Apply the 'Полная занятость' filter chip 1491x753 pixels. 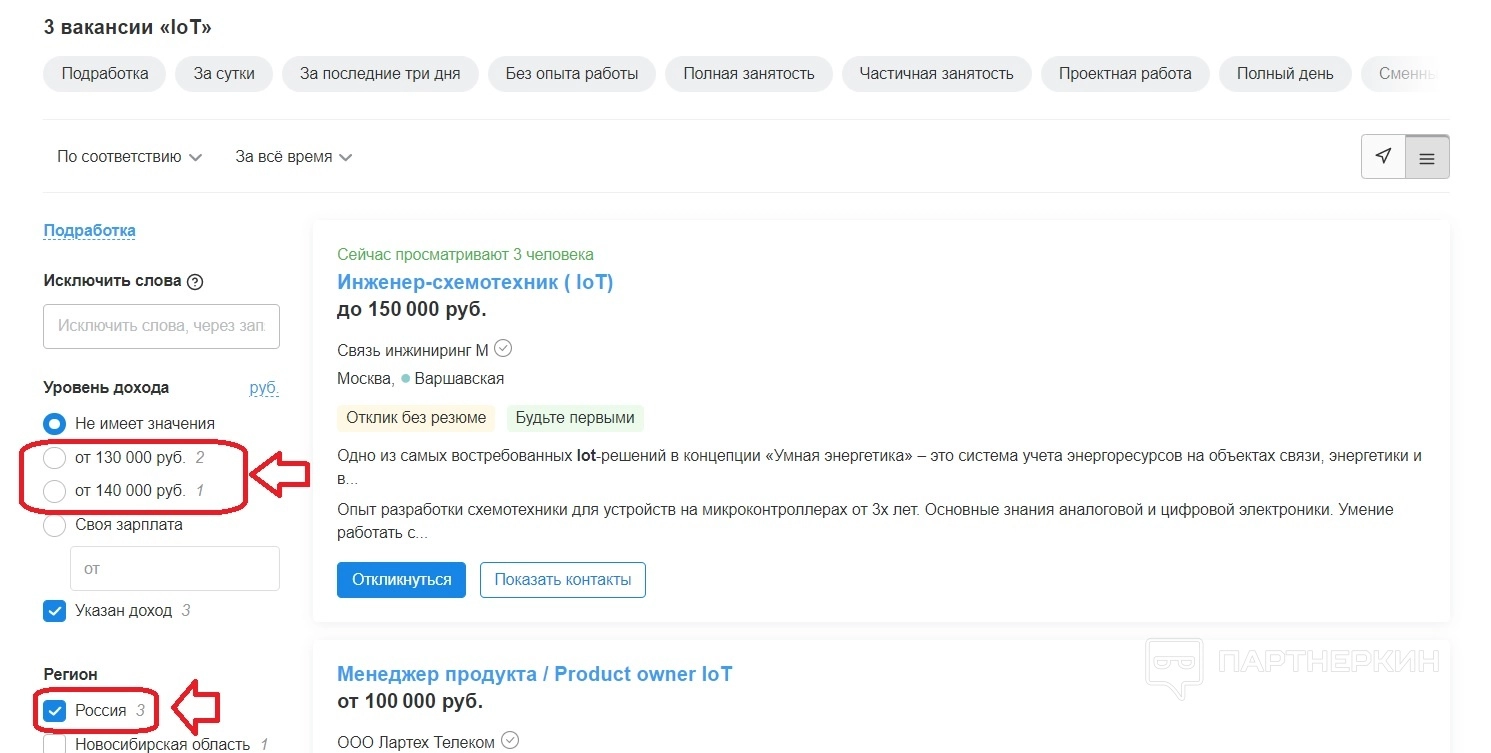tap(748, 74)
